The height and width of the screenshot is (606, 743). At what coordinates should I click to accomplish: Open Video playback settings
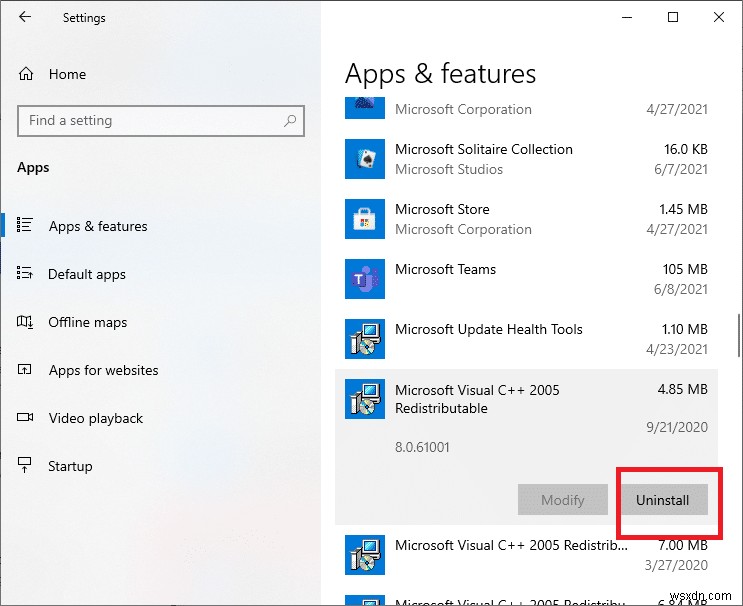[x=95, y=418]
